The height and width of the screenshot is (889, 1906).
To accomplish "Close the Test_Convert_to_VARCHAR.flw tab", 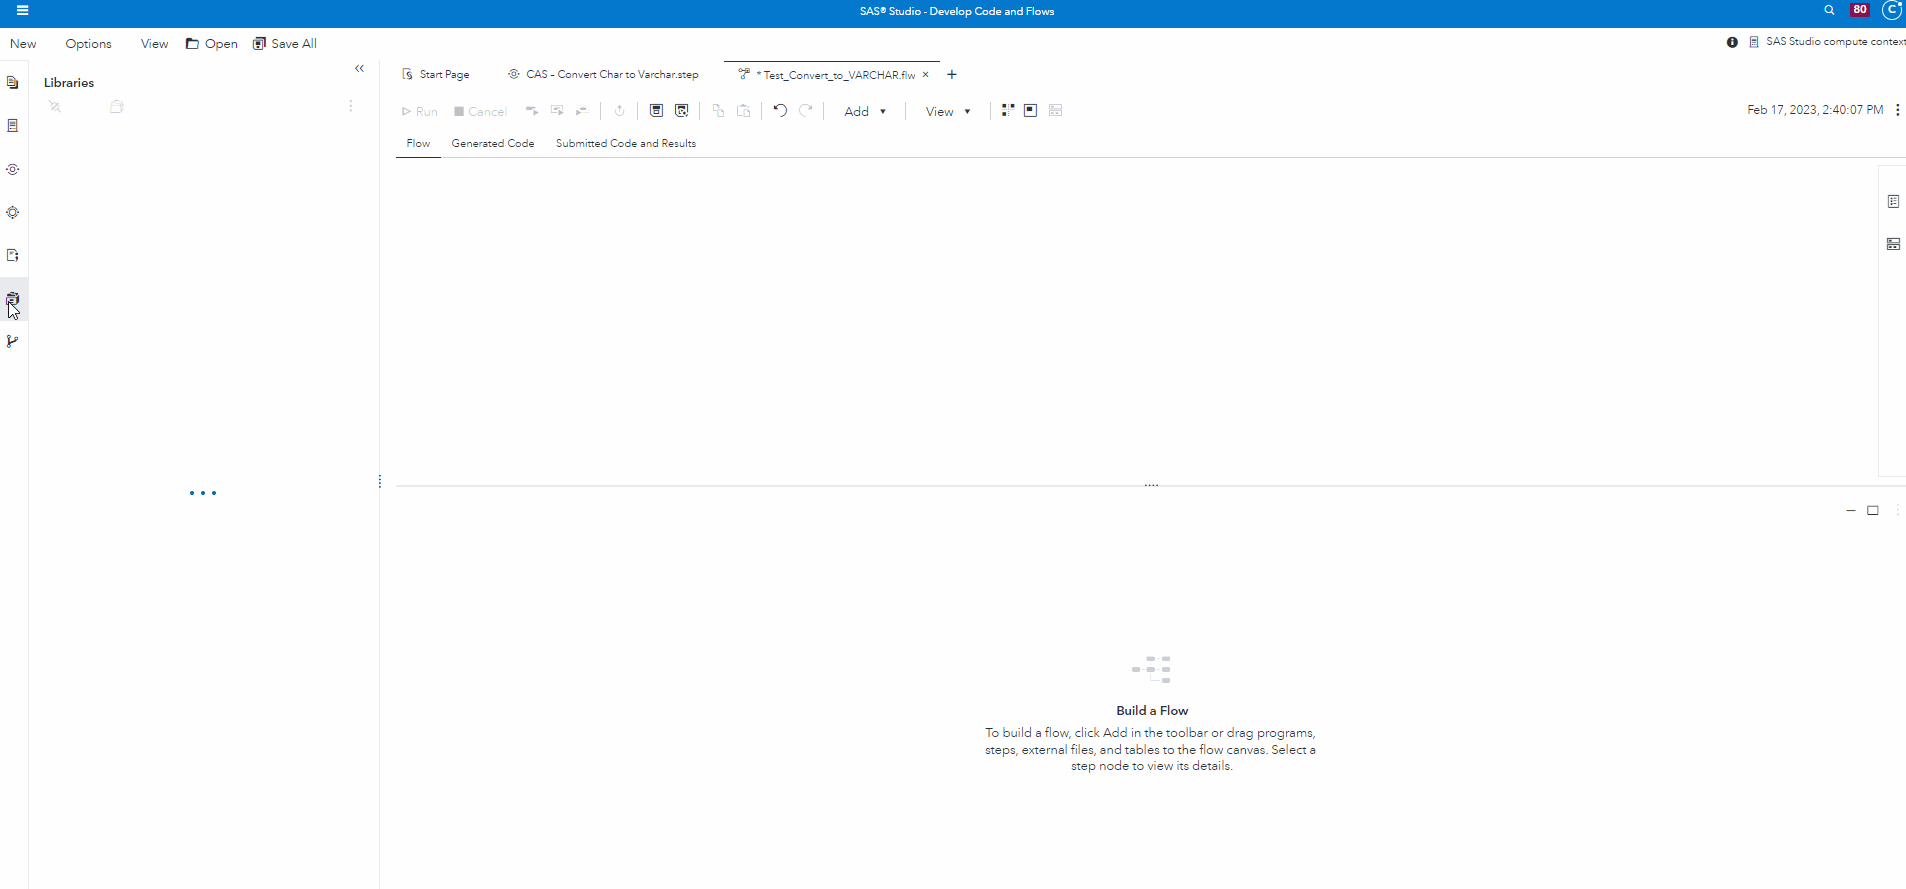I will [x=925, y=75].
